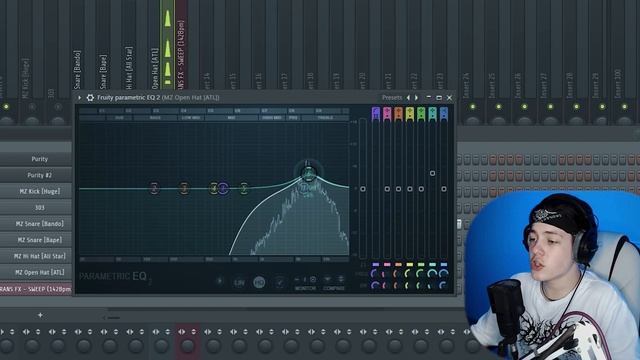
Task: Toggle the HQ high quality button
Action: pyautogui.click(x=259, y=282)
